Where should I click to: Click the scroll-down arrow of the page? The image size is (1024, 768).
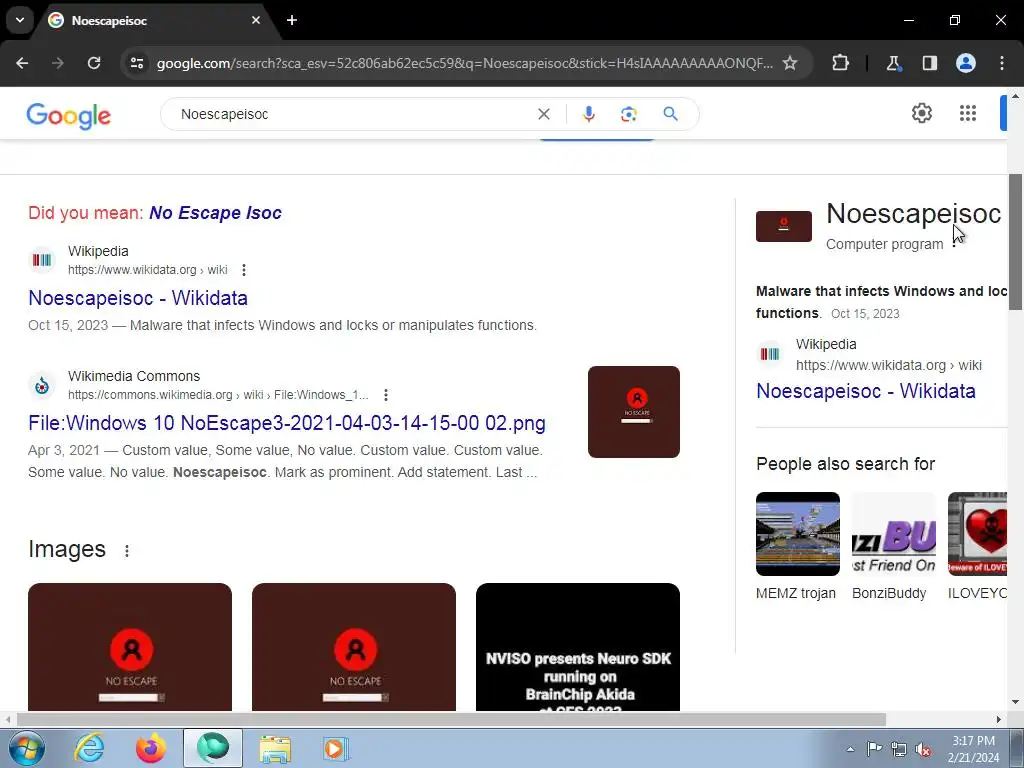pos(1016,703)
